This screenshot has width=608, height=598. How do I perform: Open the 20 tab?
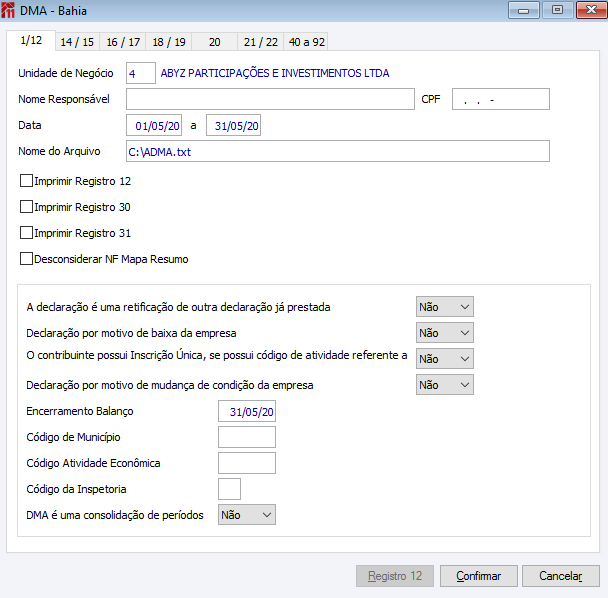214,42
